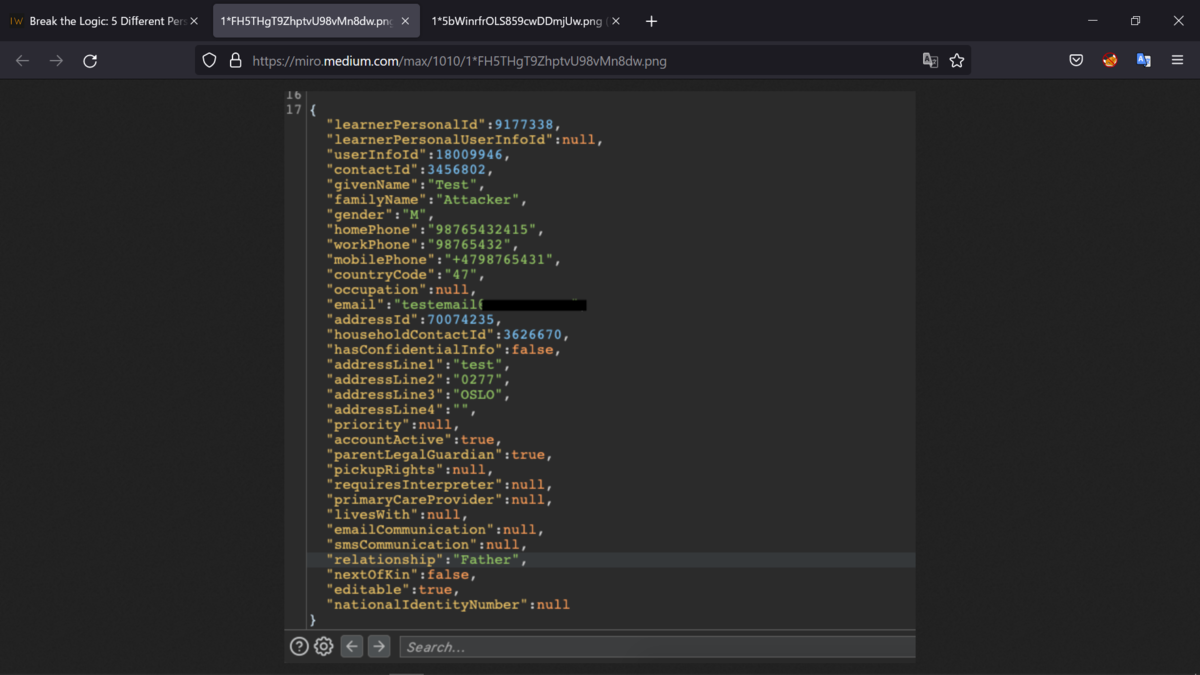Switch to the 1*5bWinrfrOLS859cwDDmjUw.png tab
The width and height of the screenshot is (1200, 675).
[x=527, y=21]
